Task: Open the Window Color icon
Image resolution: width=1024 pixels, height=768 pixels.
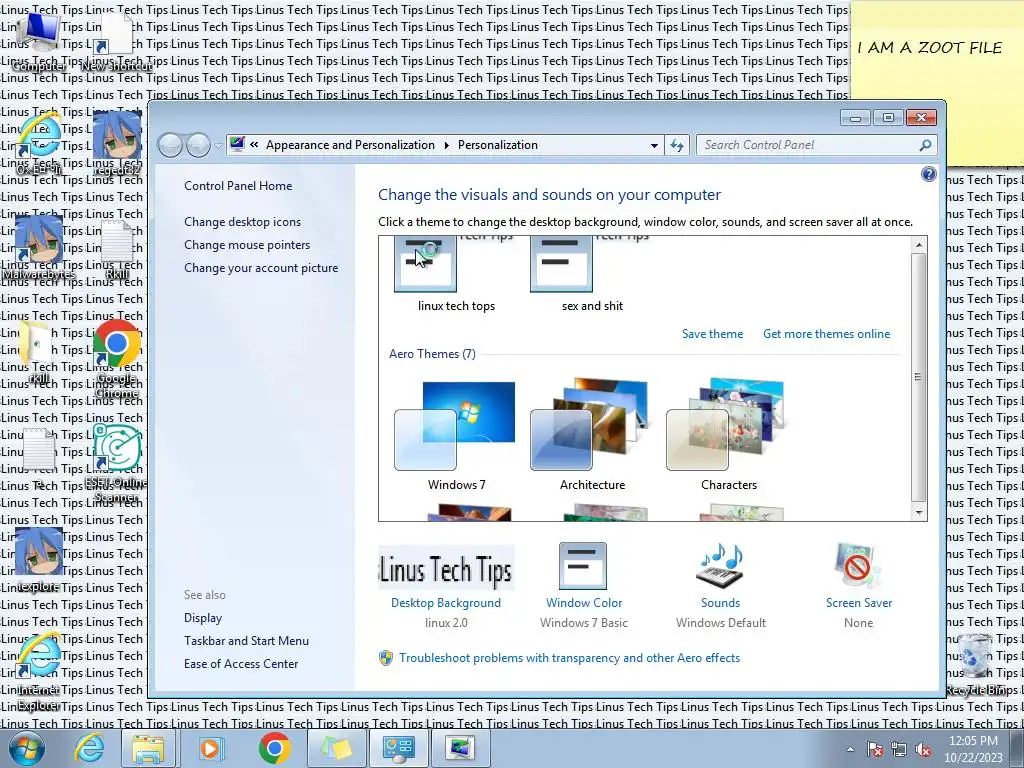Action: (x=583, y=566)
